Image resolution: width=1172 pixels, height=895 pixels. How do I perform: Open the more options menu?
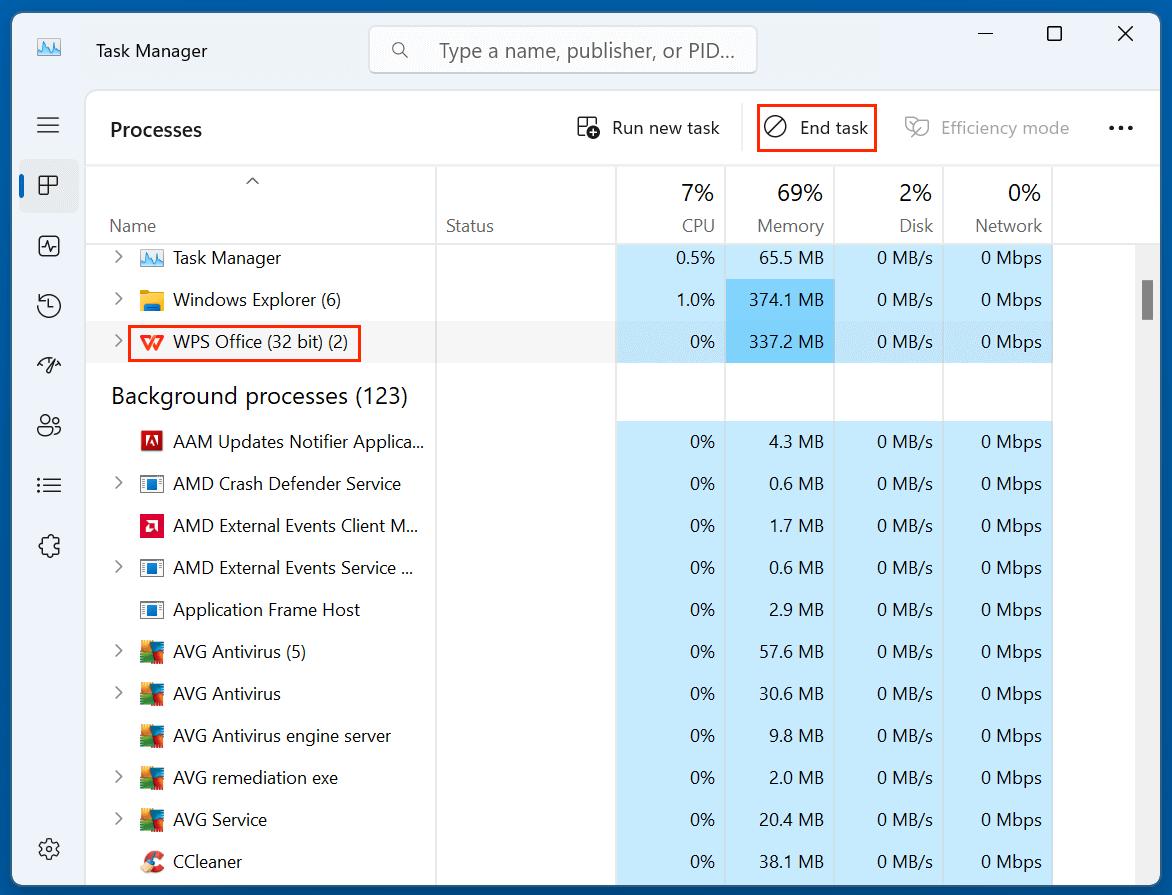pyautogui.click(x=1121, y=127)
